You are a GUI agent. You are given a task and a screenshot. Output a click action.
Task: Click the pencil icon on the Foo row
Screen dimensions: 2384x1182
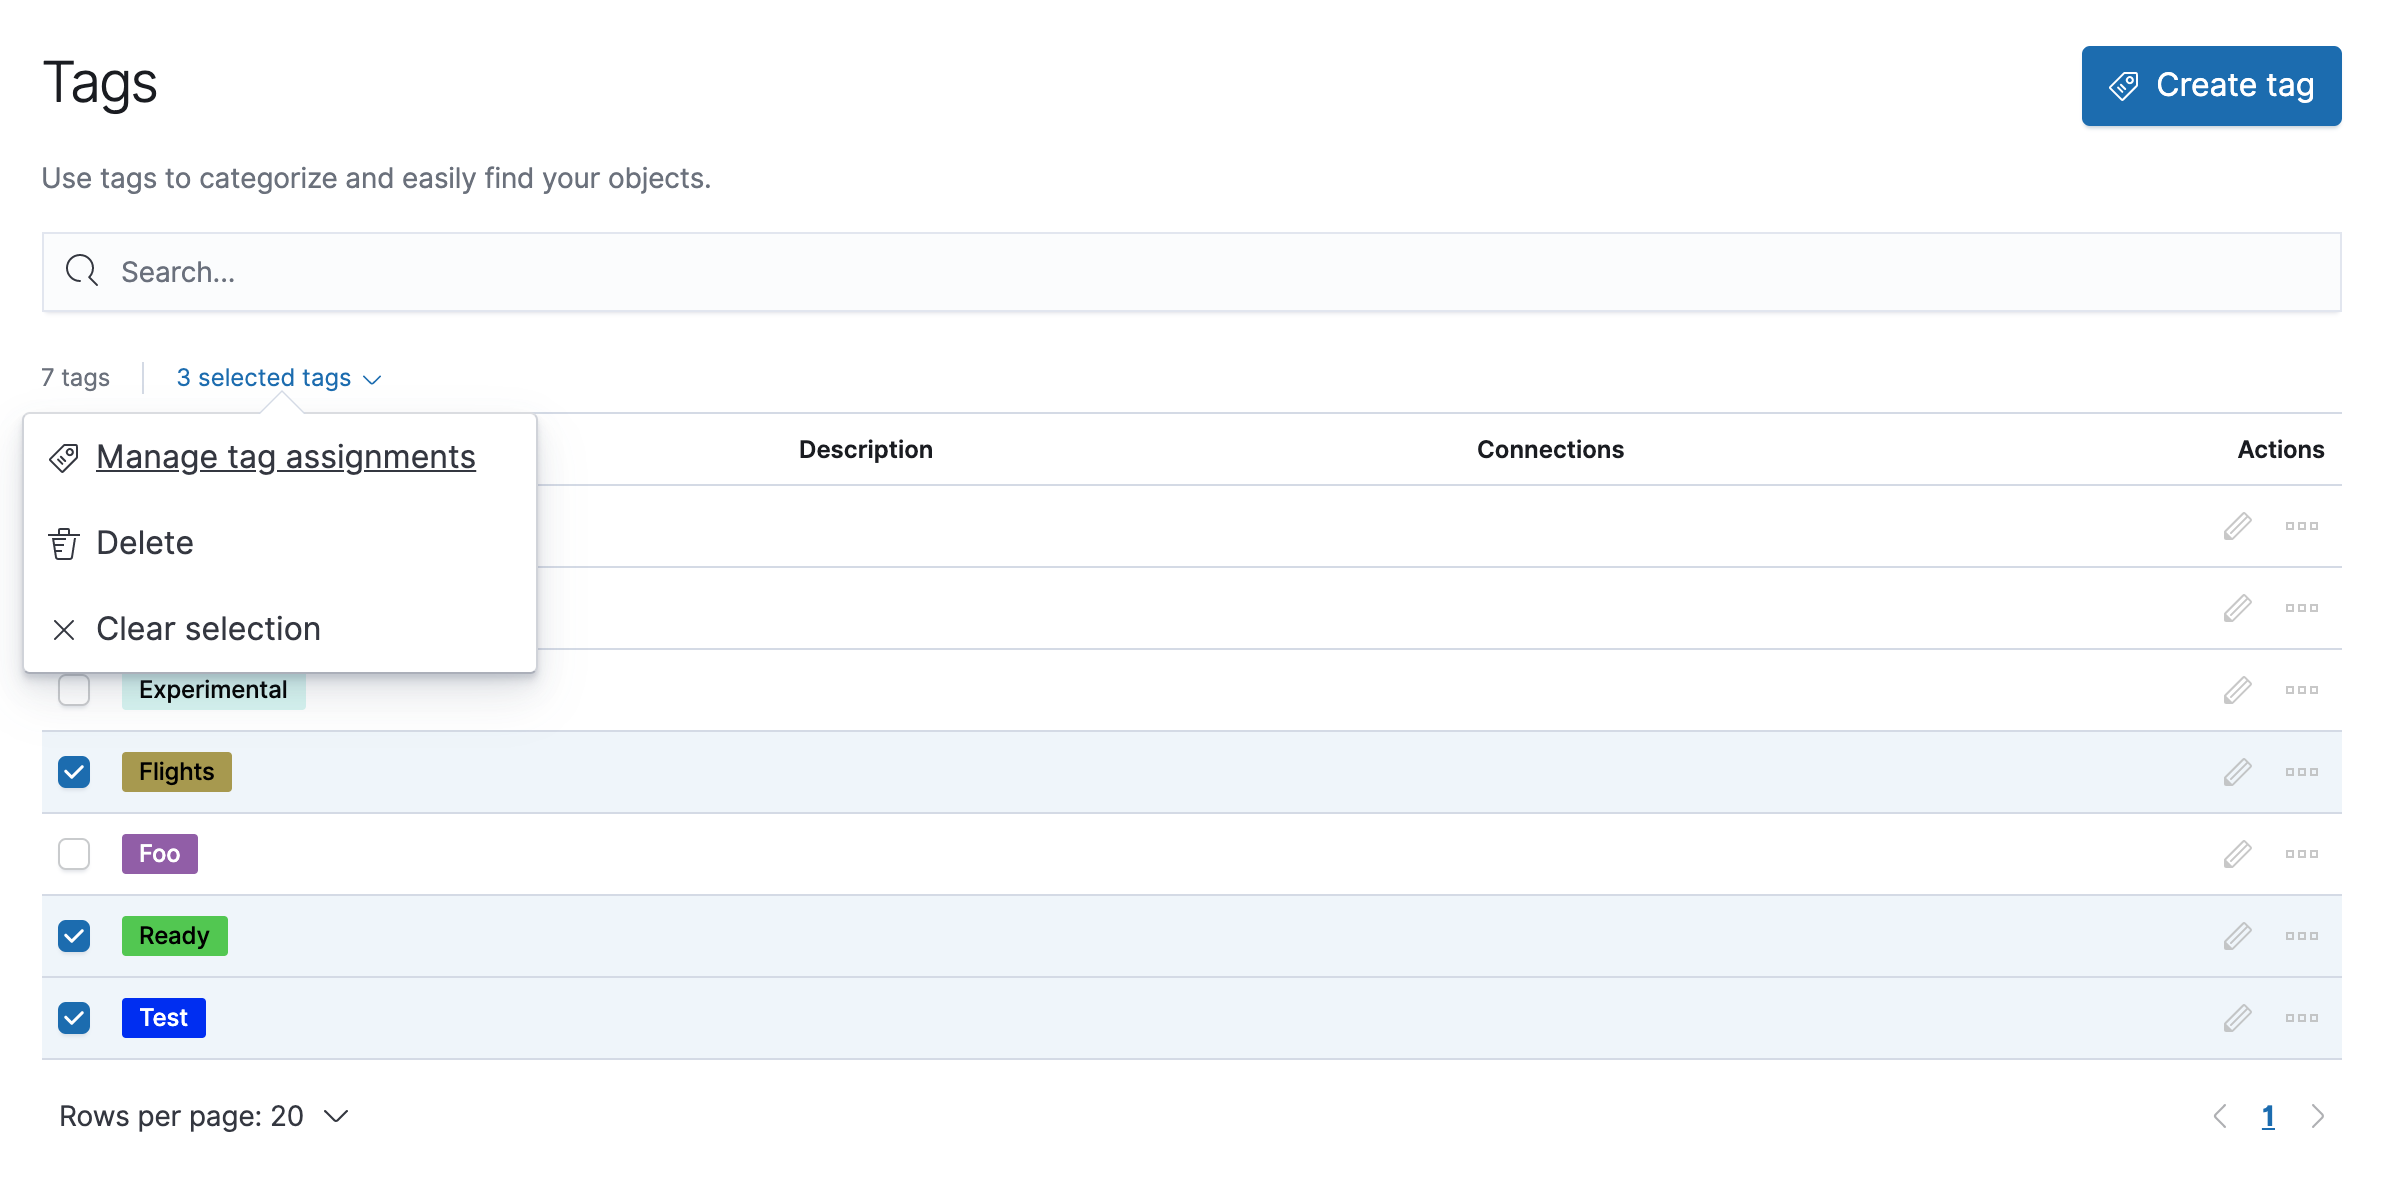click(x=2238, y=853)
